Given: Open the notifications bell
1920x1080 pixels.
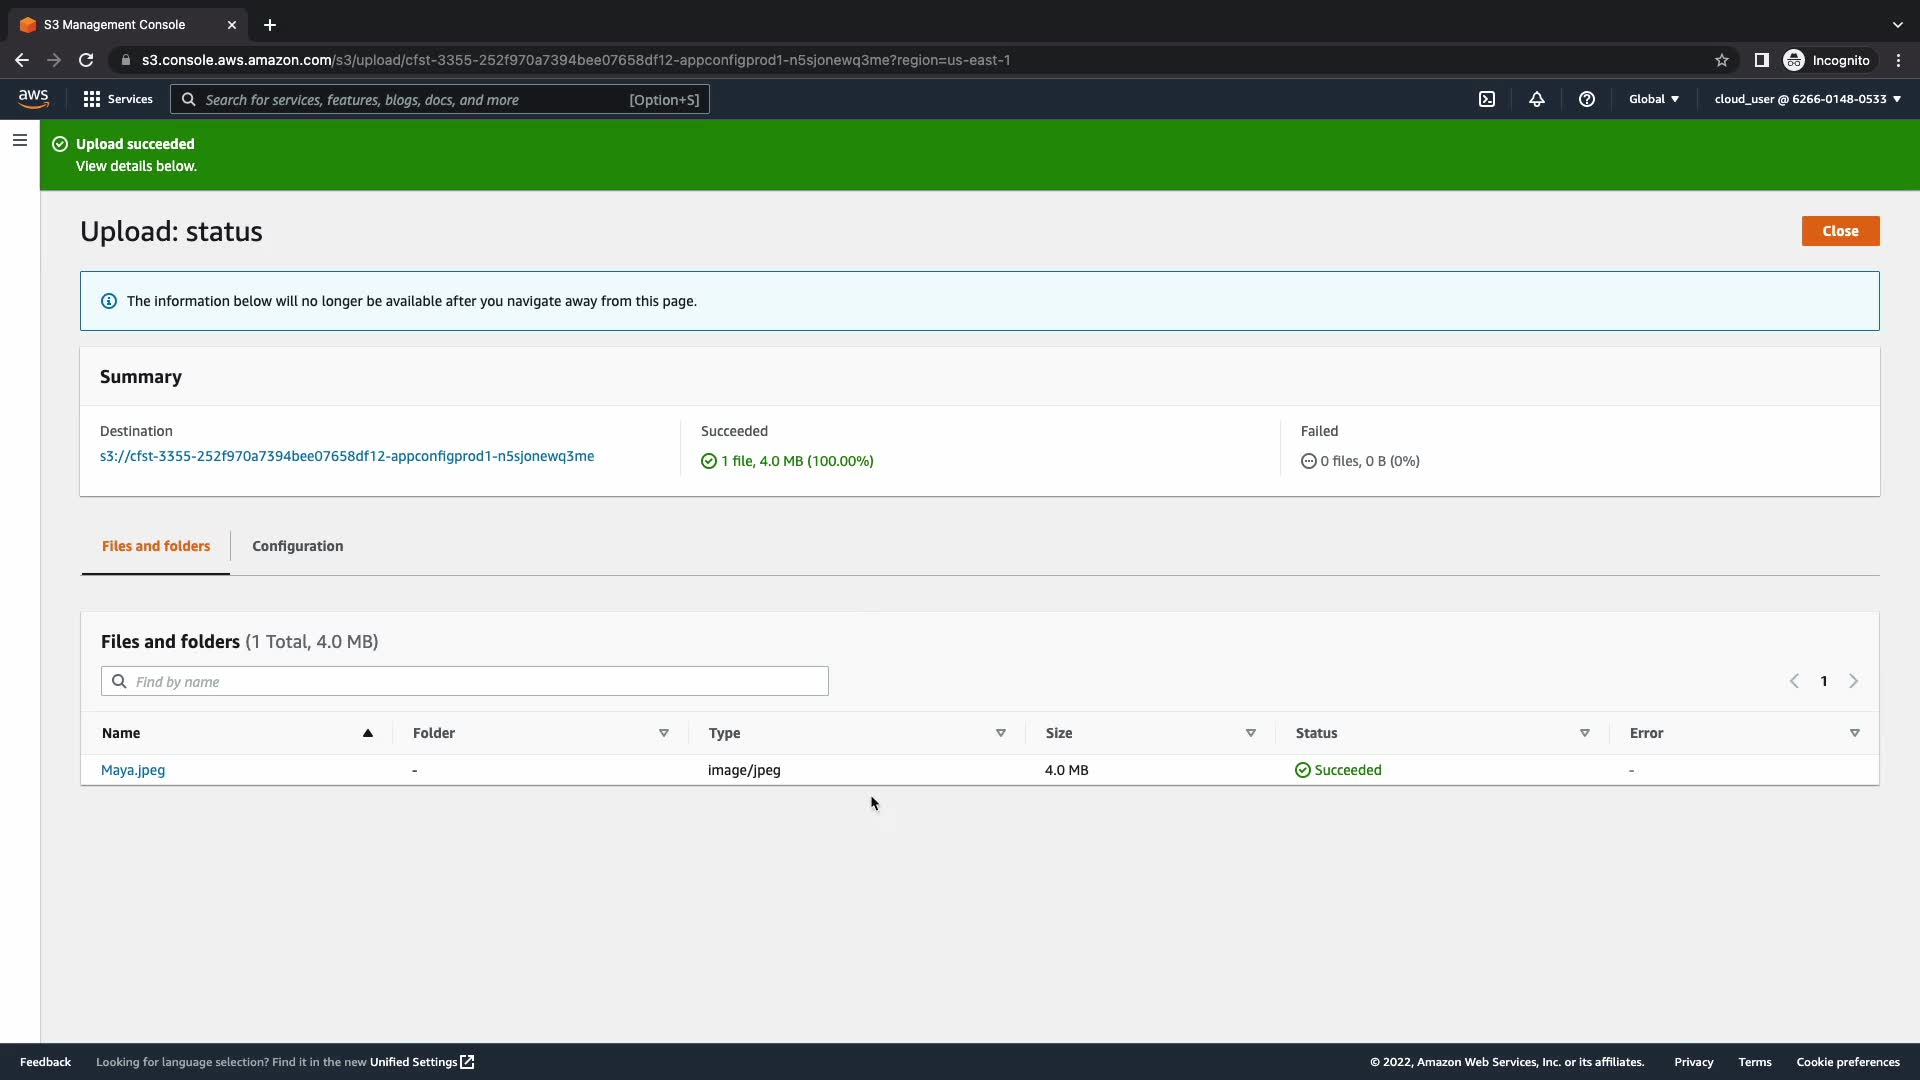Looking at the screenshot, I should click(1537, 99).
